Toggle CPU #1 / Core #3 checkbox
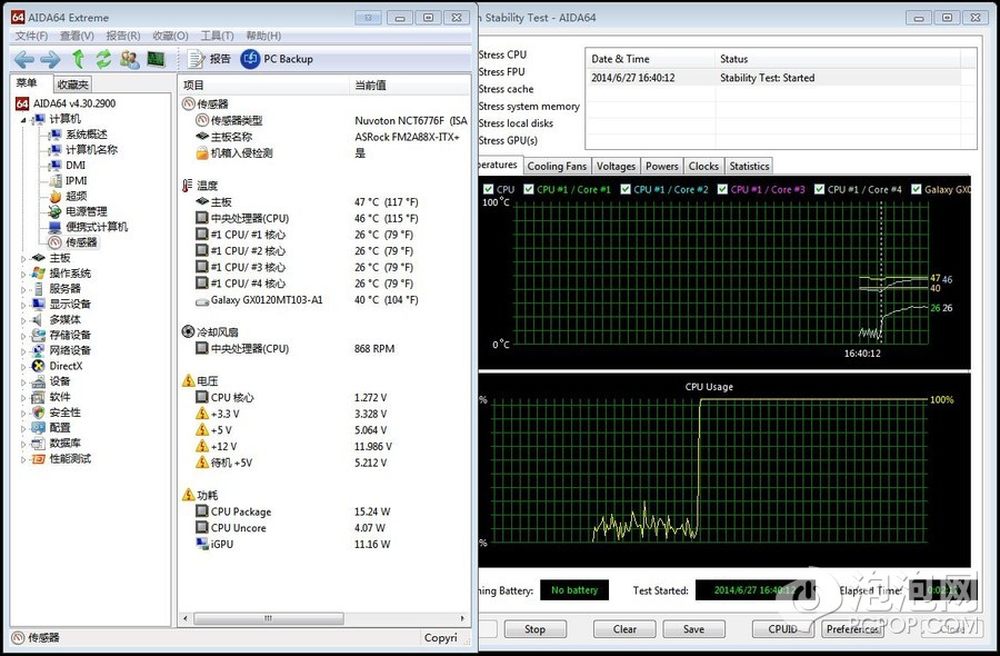The height and width of the screenshot is (656, 1000). 723,189
